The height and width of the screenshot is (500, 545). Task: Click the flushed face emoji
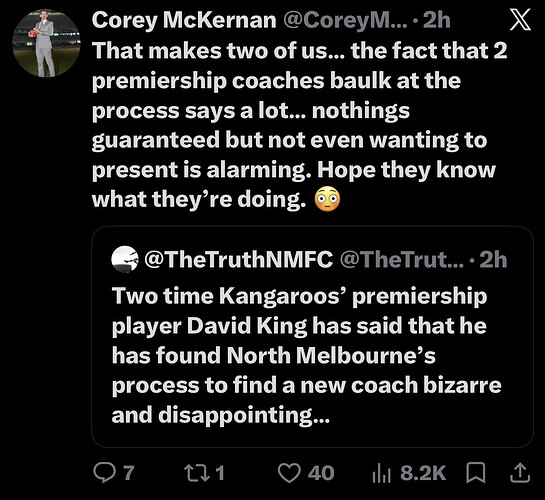[x=327, y=199]
